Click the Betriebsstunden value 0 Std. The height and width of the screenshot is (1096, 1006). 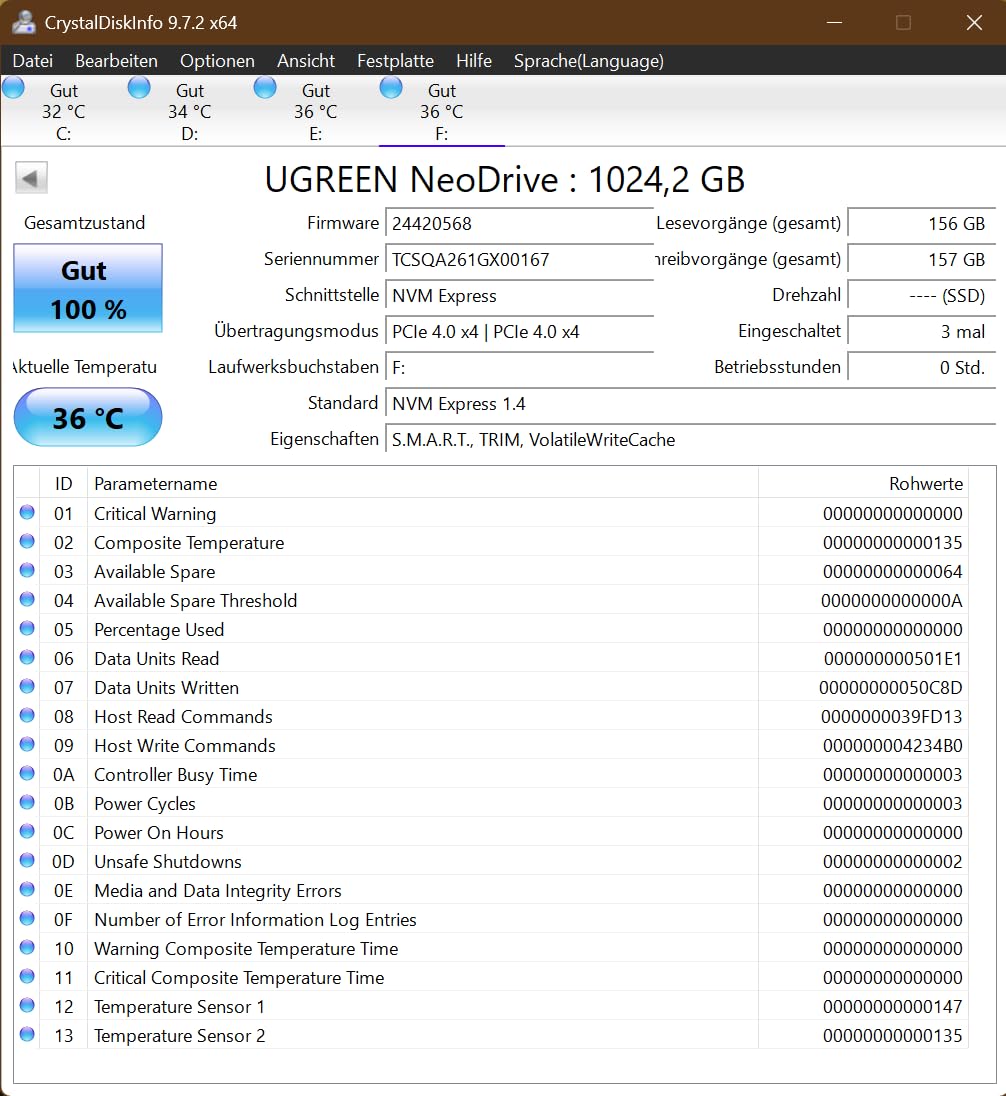pos(921,368)
